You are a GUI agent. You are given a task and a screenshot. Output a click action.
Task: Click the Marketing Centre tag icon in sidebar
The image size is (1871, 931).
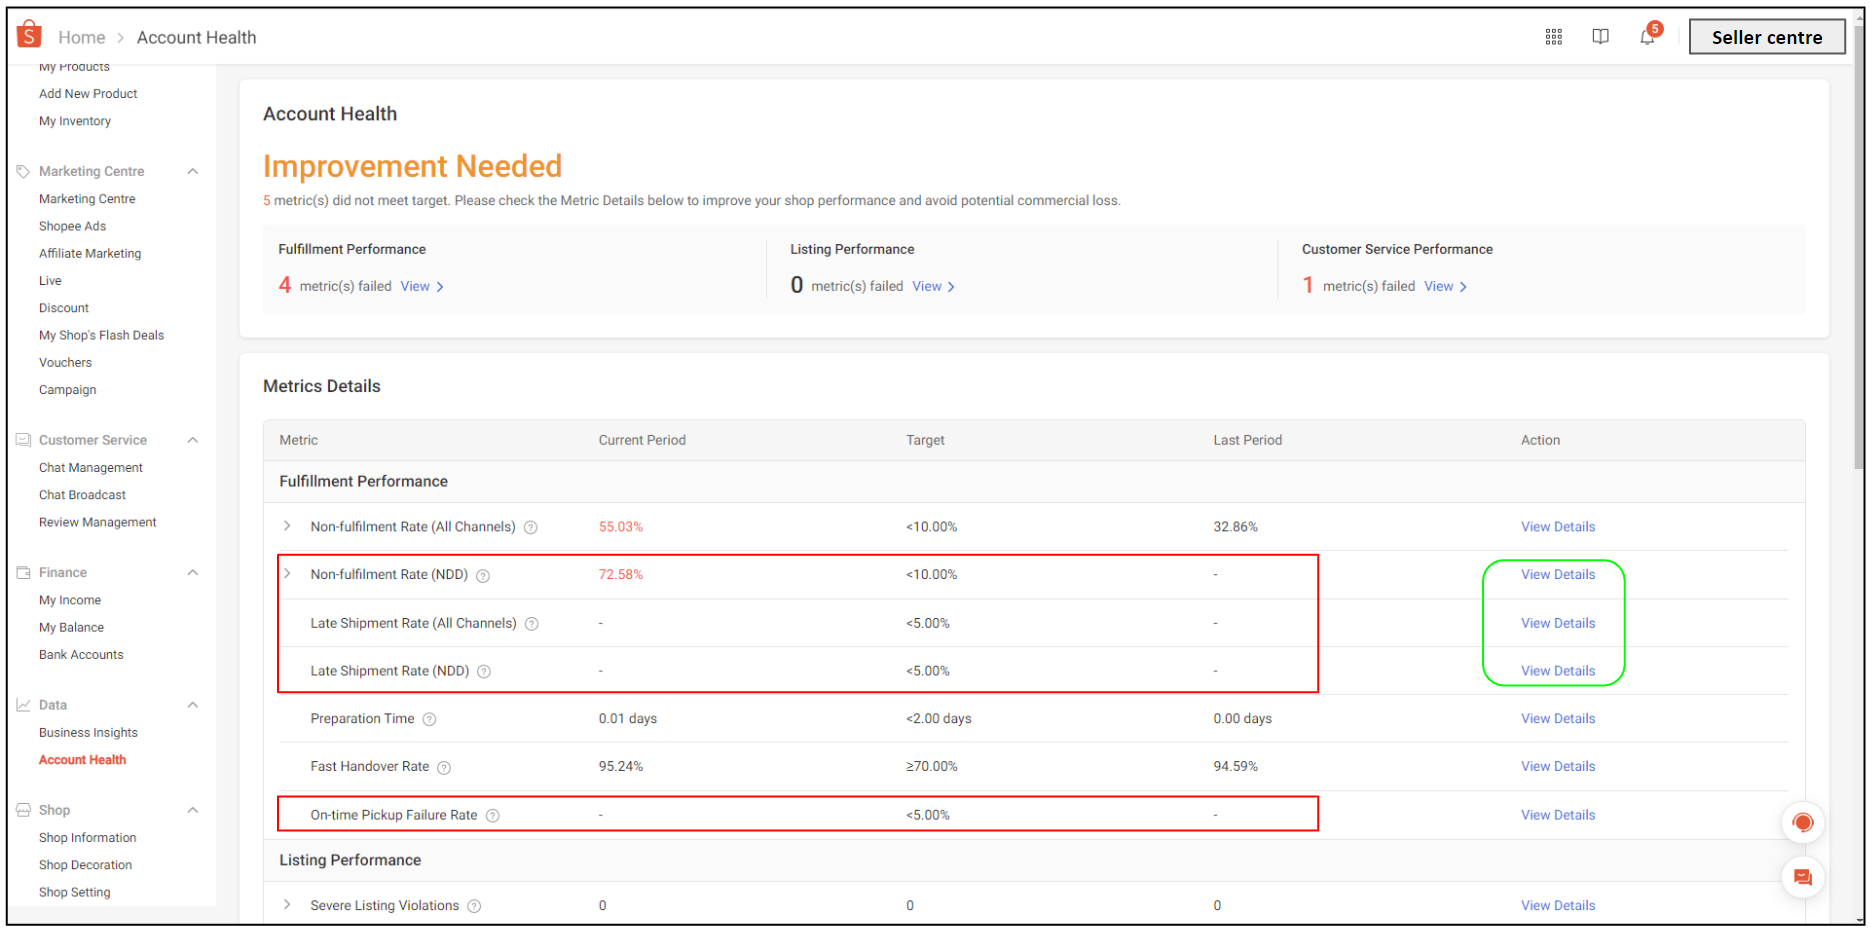click(23, 170)
